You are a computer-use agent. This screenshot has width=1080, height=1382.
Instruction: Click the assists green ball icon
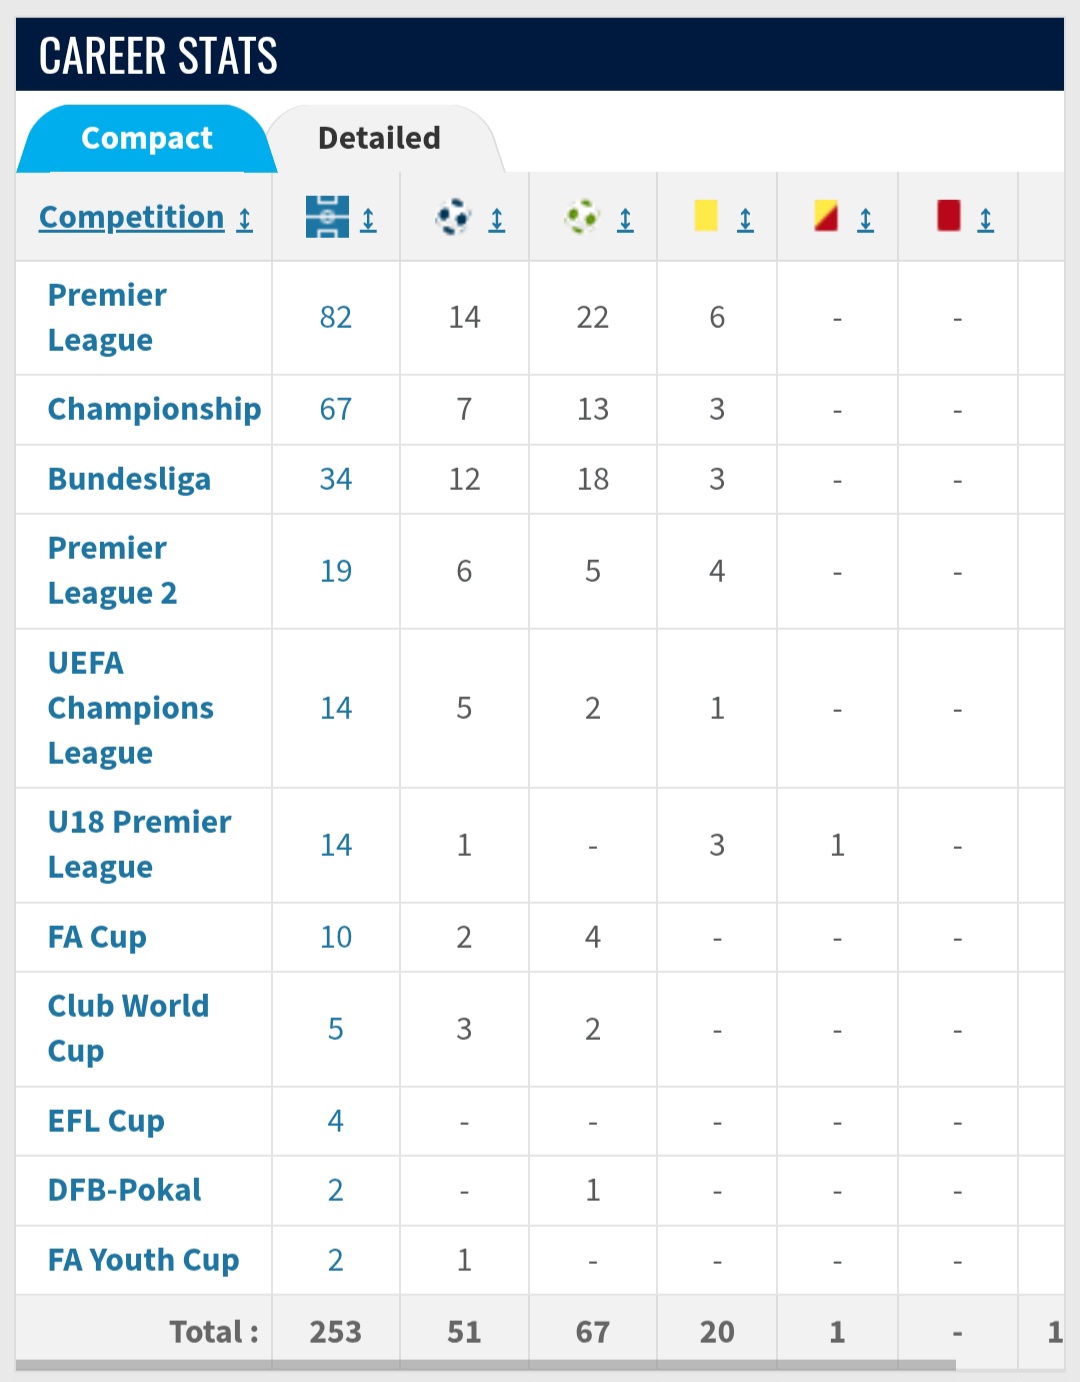(x=582, y=217)
